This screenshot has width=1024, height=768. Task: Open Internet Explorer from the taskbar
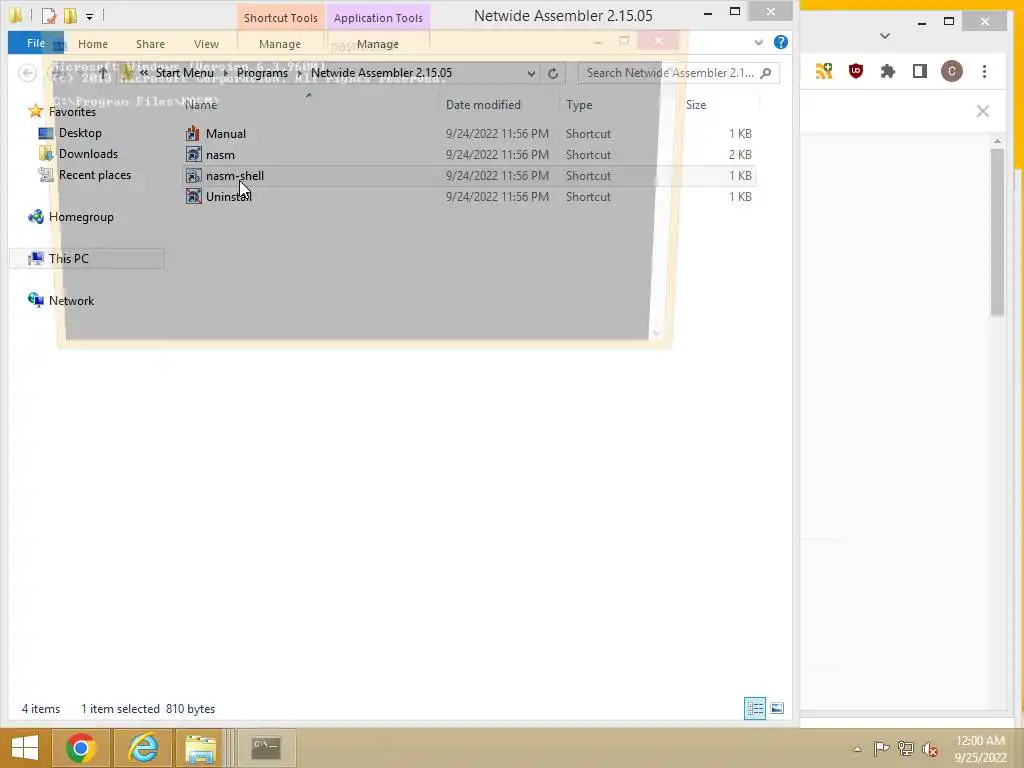(x=143, y=748)
